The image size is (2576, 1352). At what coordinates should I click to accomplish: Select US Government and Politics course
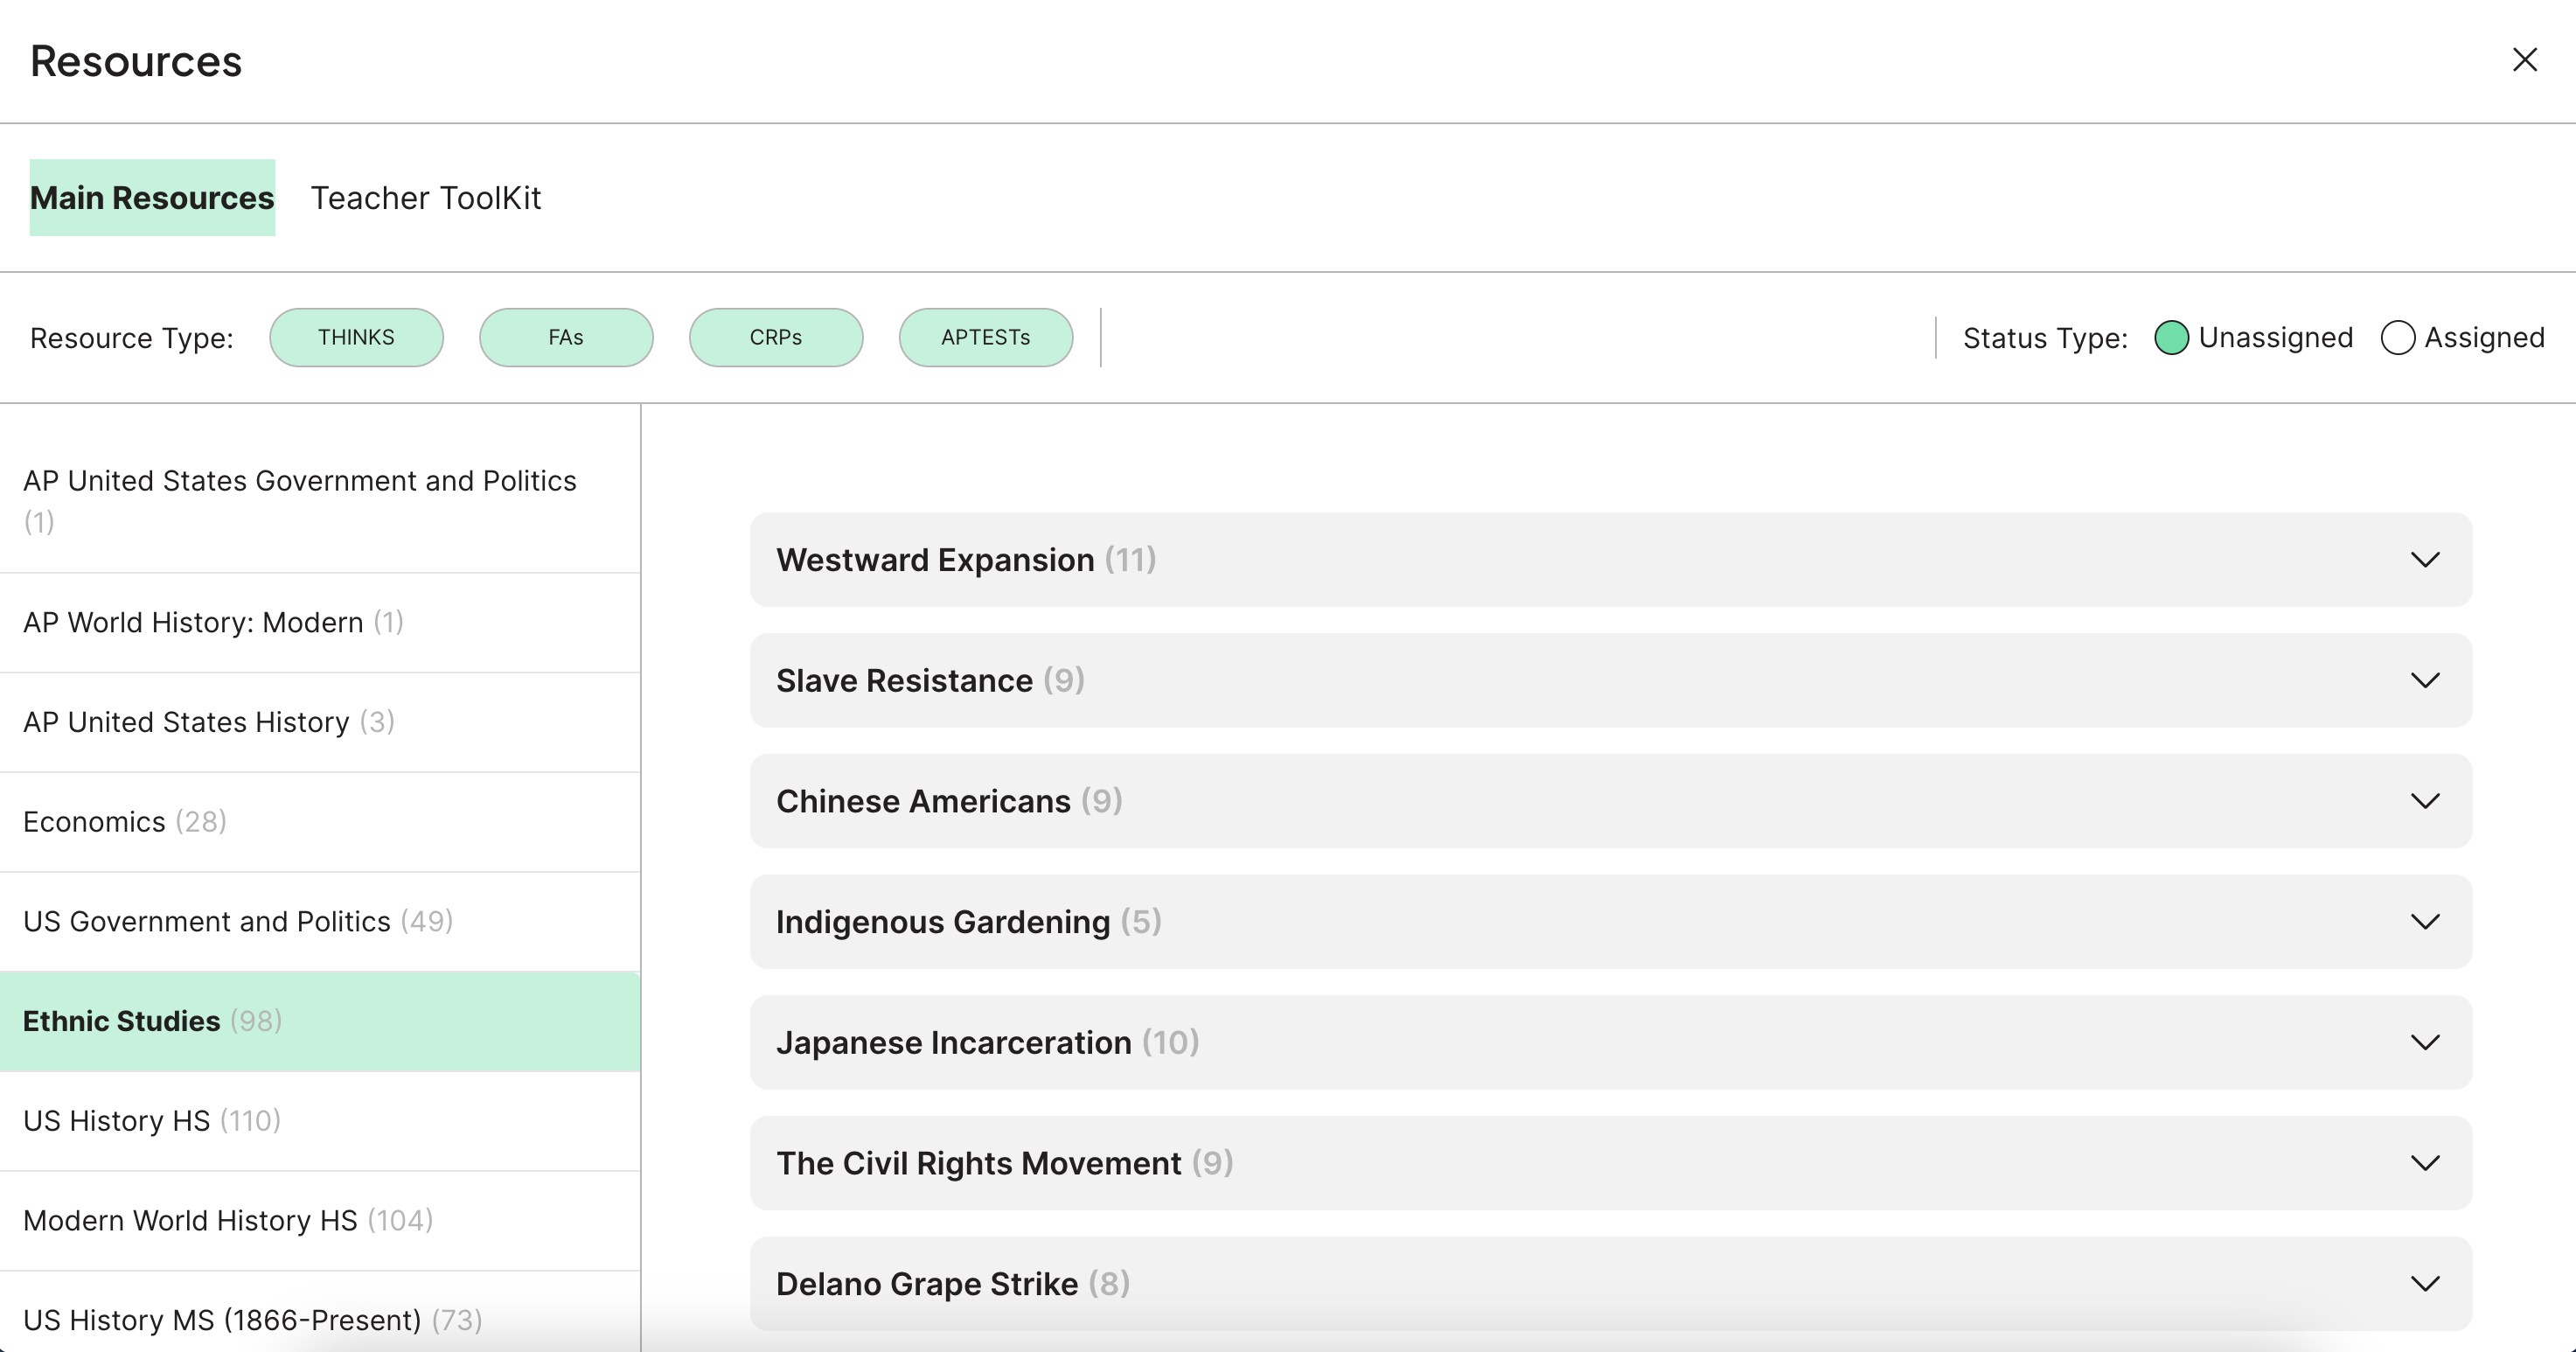[x=237, y=922]
